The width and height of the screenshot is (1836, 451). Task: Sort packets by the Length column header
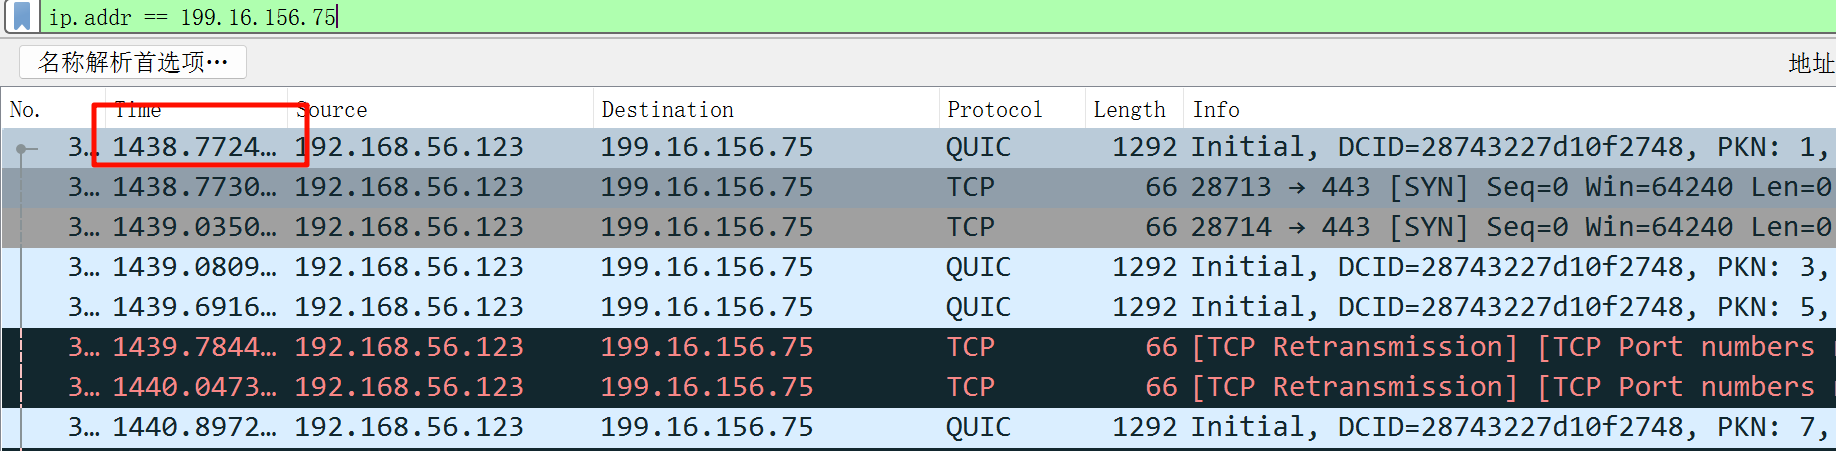point(1129,110)
